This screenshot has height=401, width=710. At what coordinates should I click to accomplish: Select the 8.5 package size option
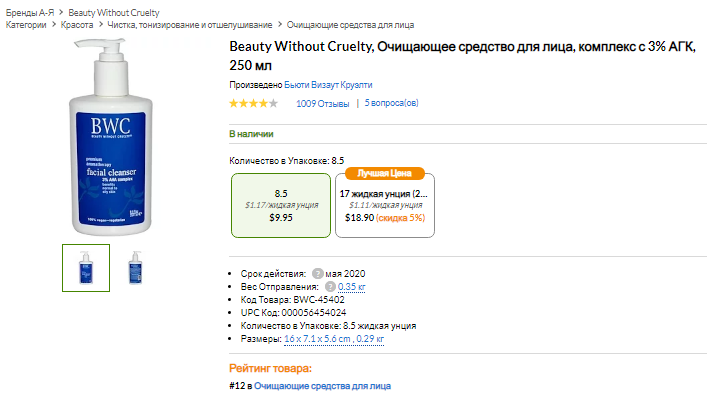point(281,204)
